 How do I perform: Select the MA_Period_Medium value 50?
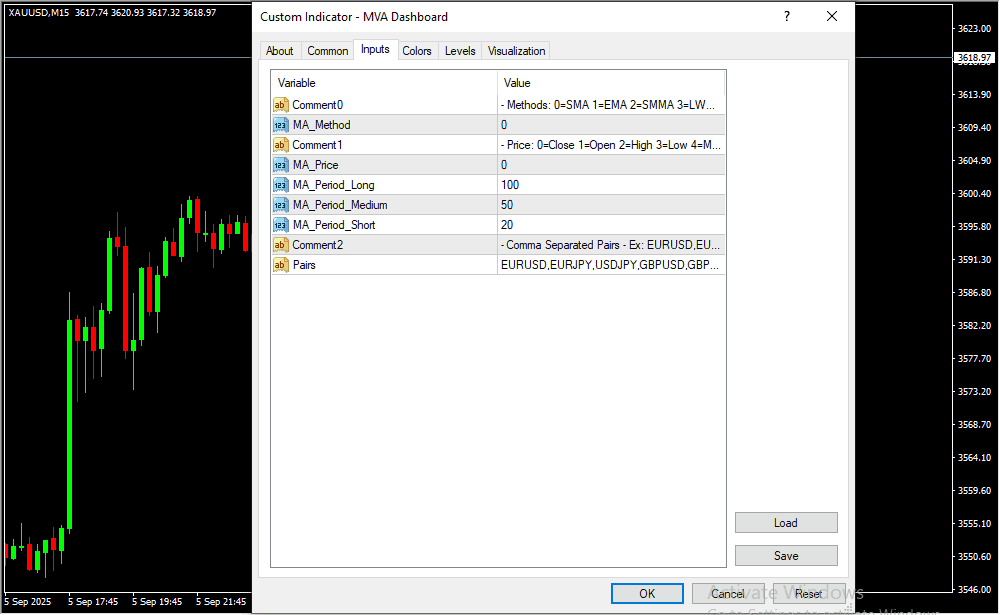point(611,205)
